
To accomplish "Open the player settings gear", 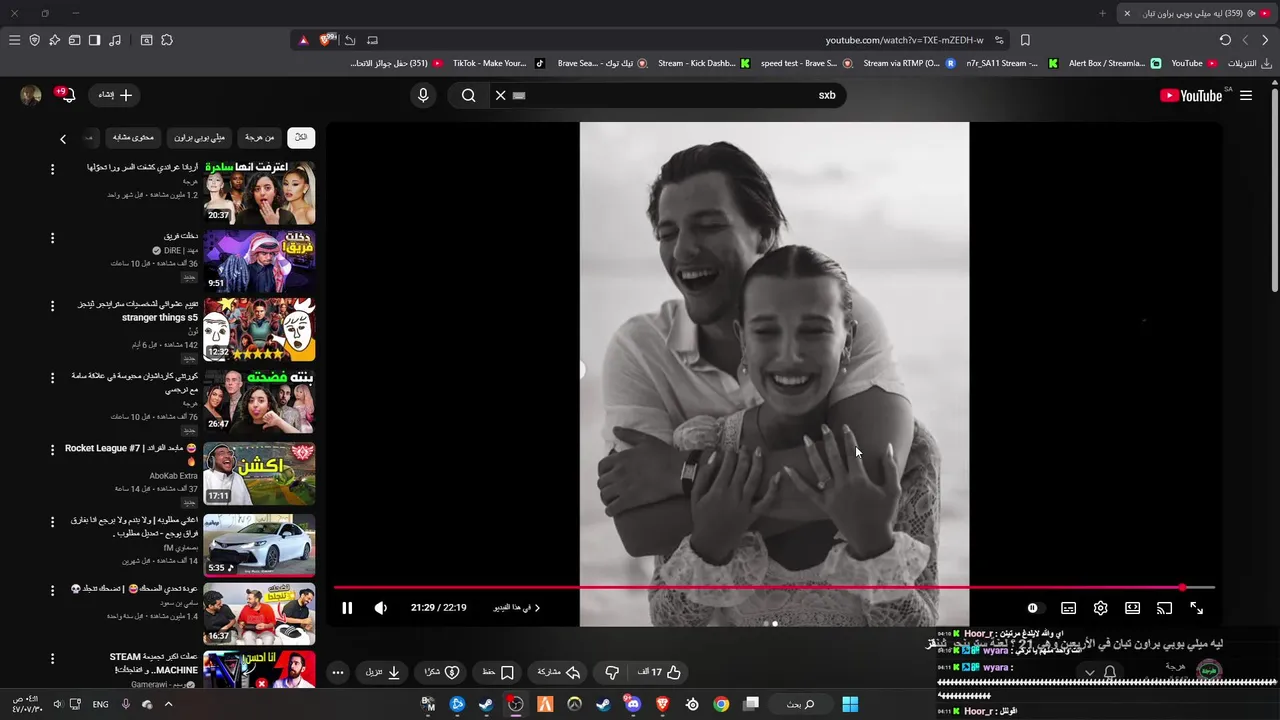I will (x=1100, y=608).
